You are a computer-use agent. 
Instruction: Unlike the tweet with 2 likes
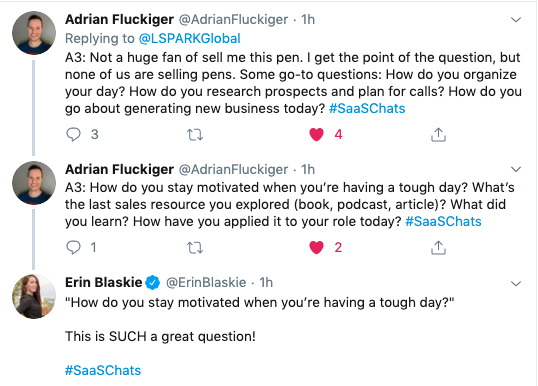click(x=316, y=247)
